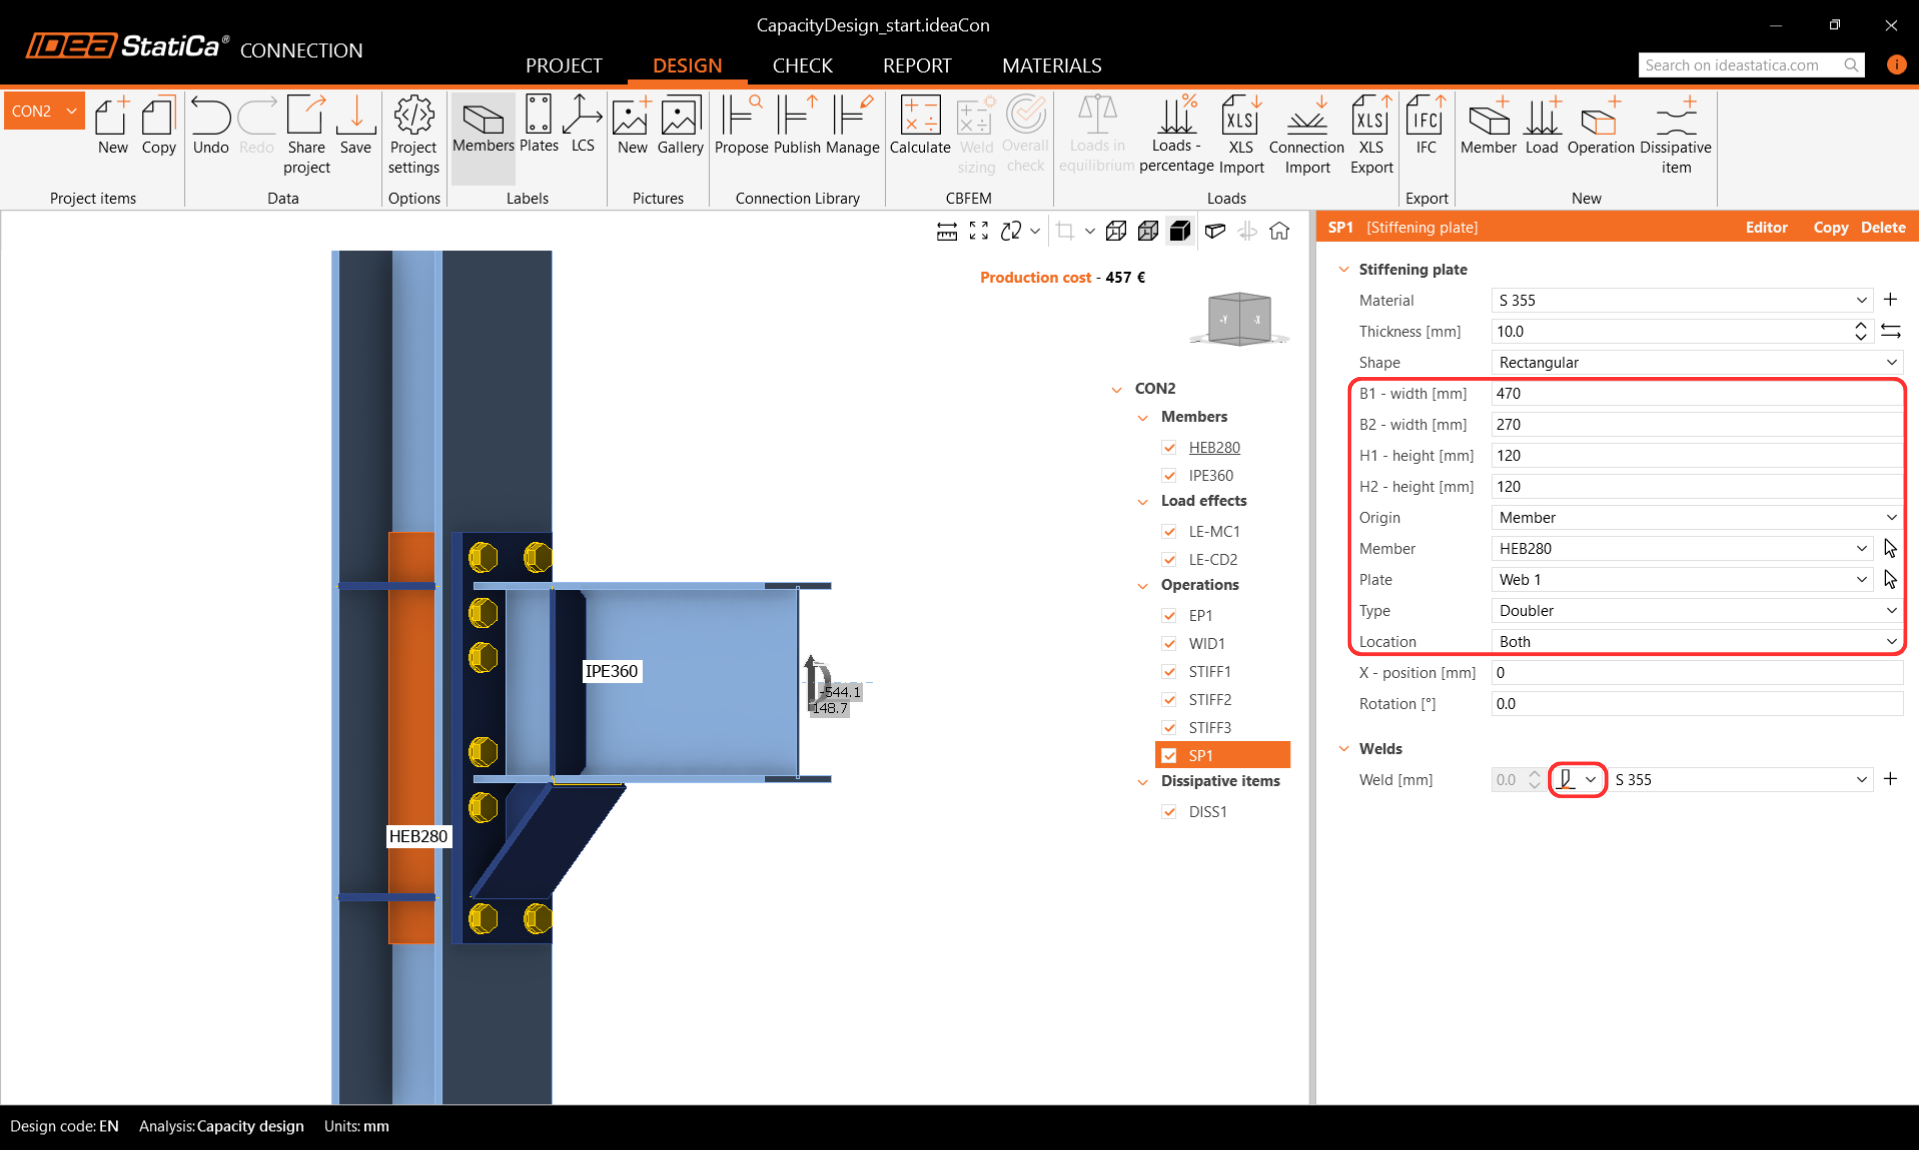
Task: Switch to the REPORT tab
Action: [917, 65]
